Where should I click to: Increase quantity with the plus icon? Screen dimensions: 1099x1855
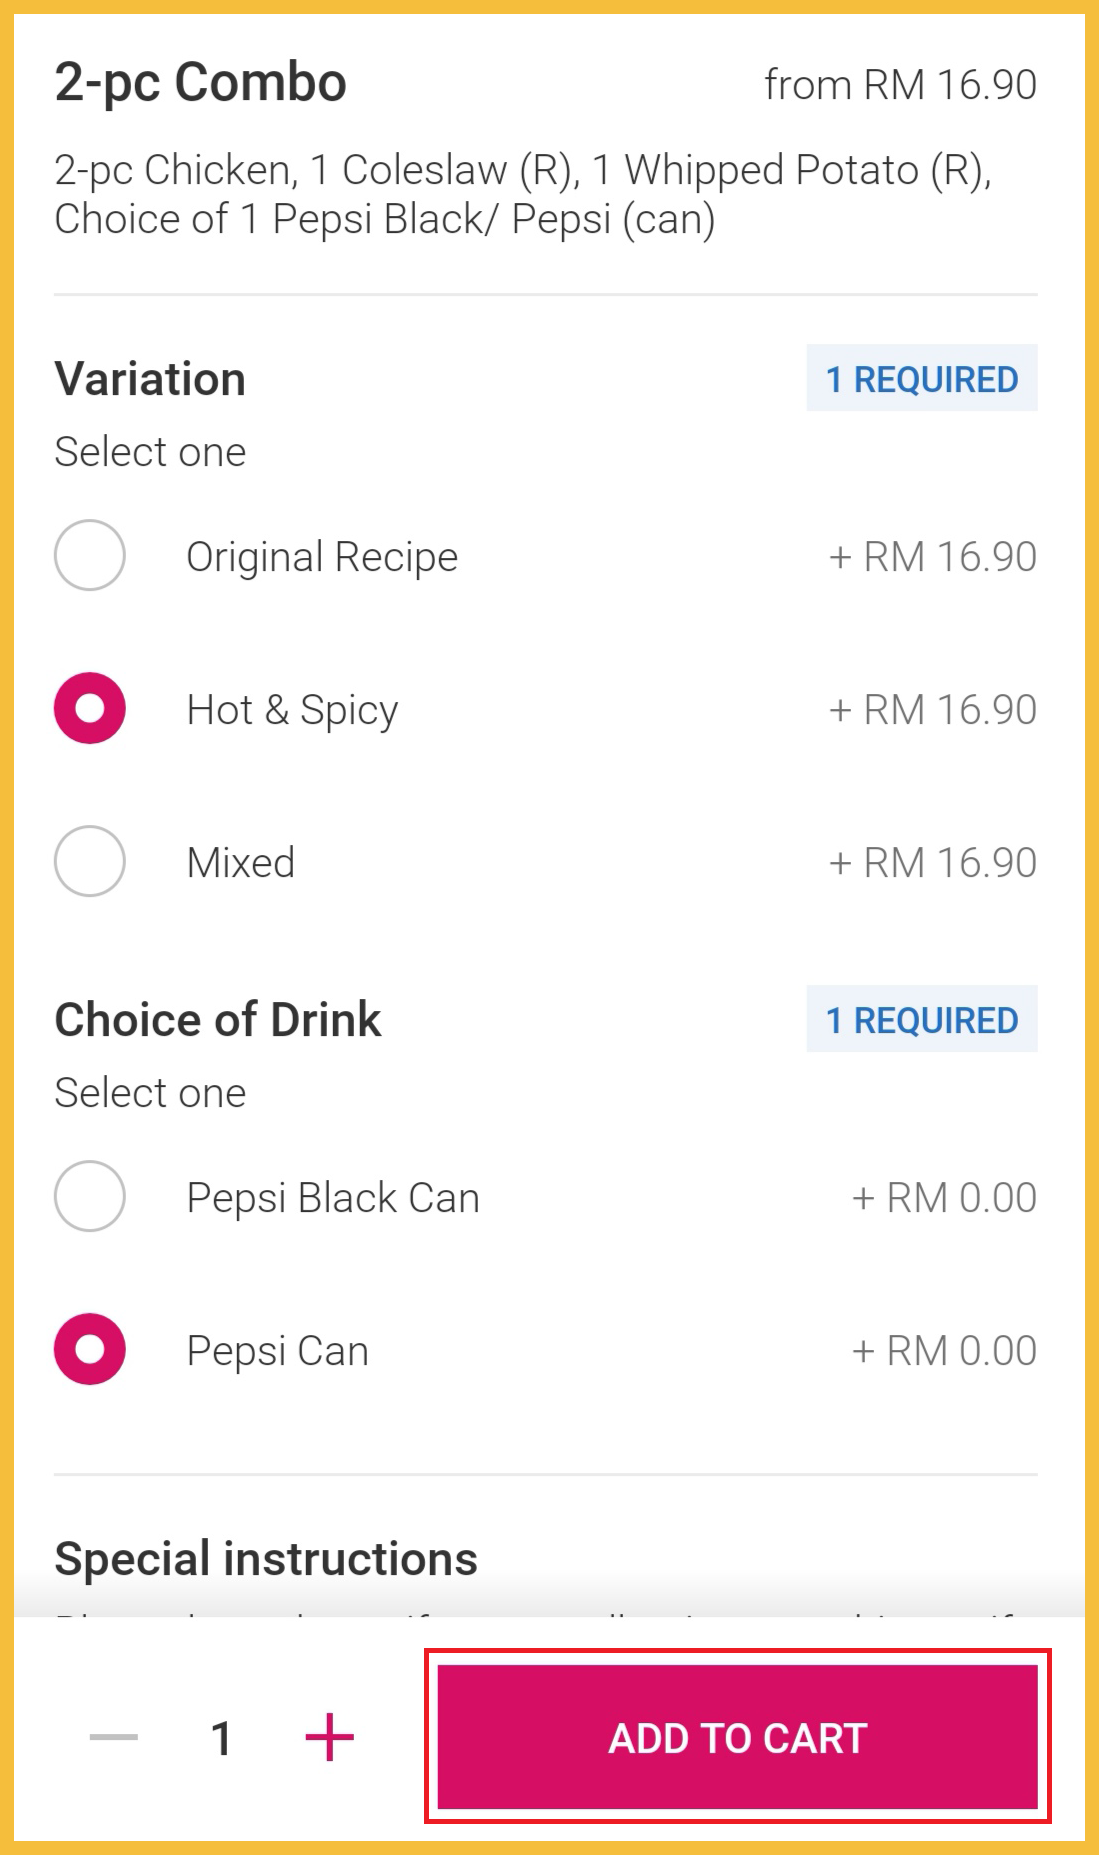click(329, 1737)
